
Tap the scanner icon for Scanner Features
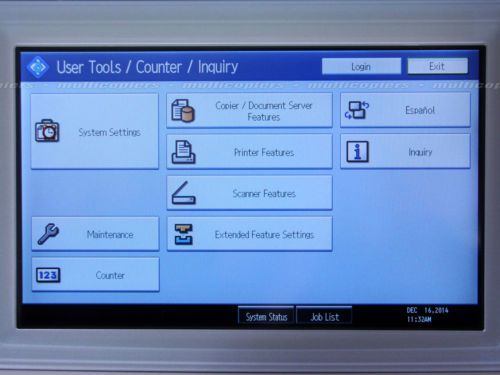tap(184, 193)
